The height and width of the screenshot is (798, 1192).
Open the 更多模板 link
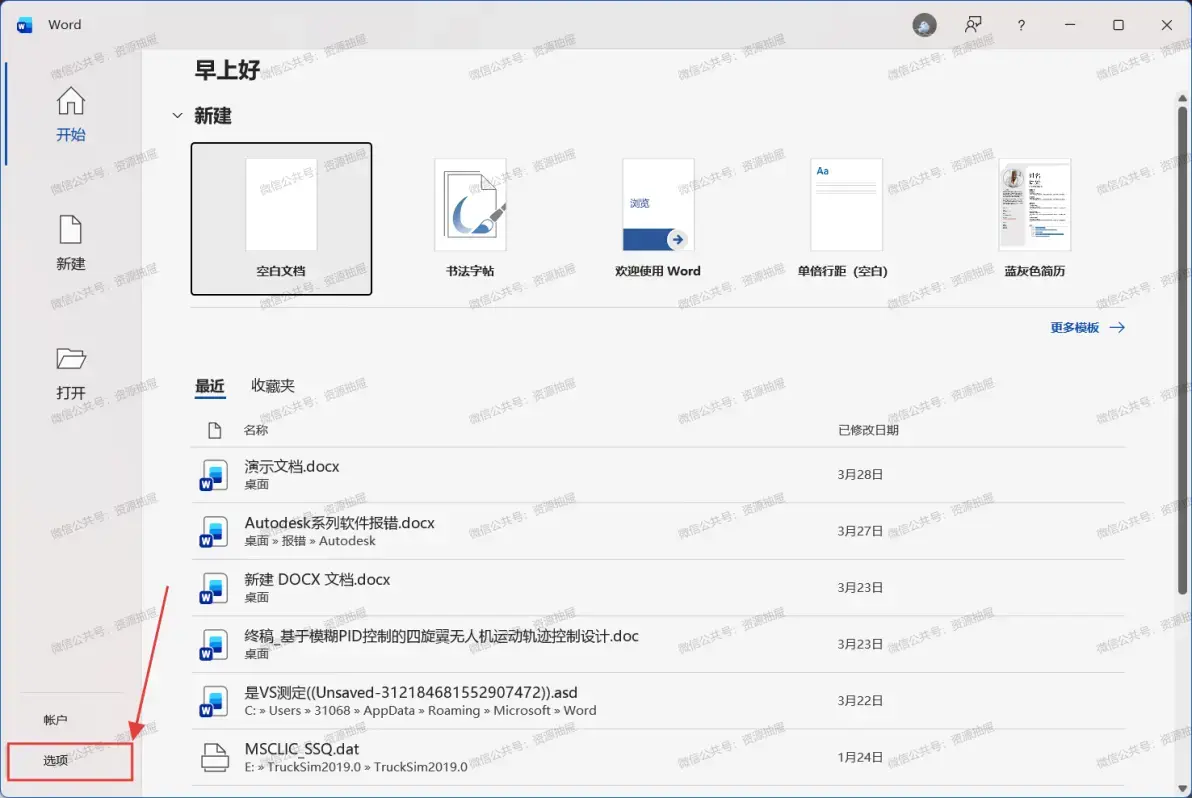click(x=1074, y=328)
